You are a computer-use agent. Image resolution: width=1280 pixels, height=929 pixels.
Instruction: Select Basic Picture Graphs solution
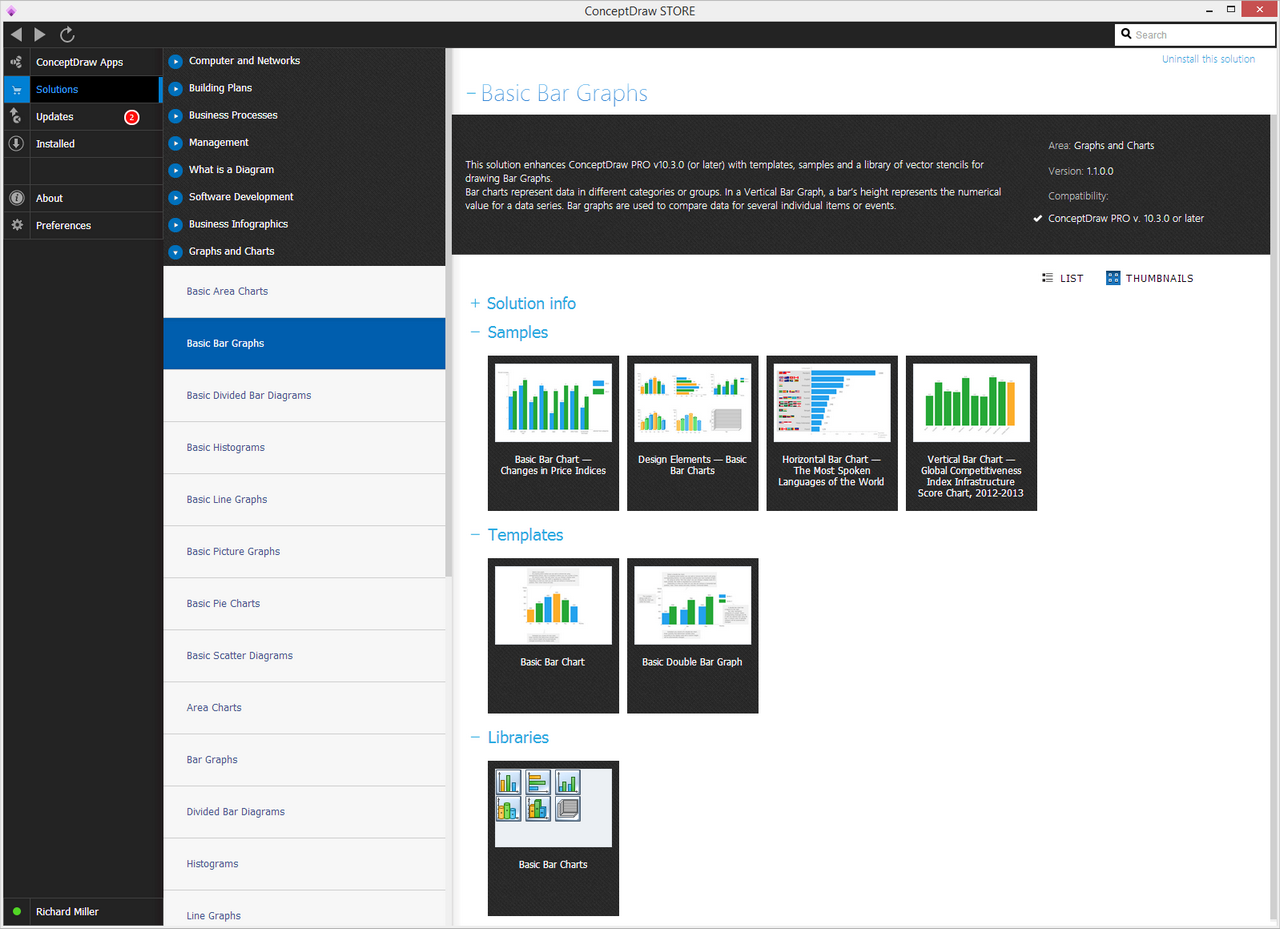coord(304,552)
